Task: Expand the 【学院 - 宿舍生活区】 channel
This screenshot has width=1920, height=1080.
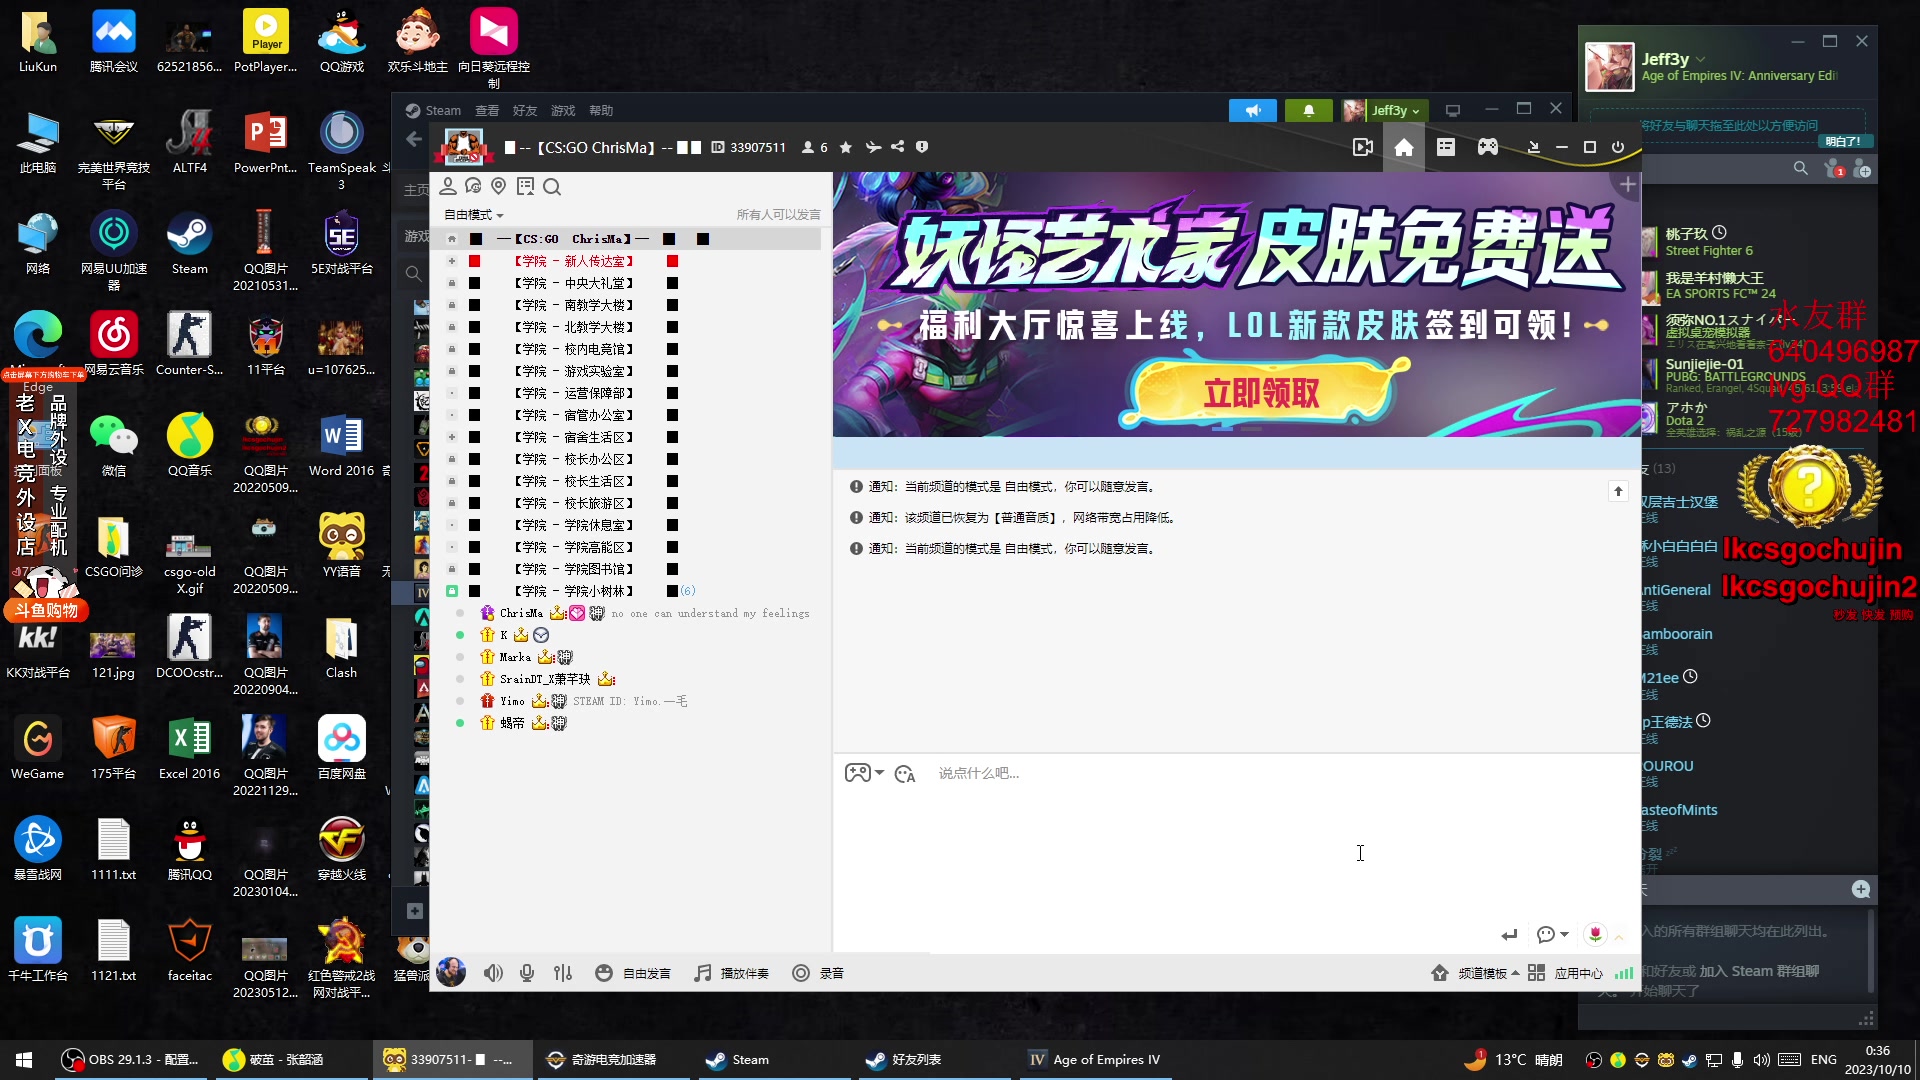Action: click(x=452, y=437)
